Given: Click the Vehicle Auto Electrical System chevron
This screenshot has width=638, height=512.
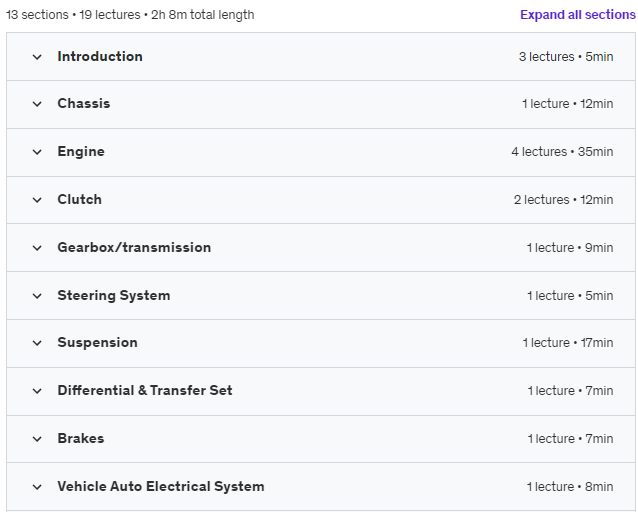Looking at the screenshot, I should point(37,487).
